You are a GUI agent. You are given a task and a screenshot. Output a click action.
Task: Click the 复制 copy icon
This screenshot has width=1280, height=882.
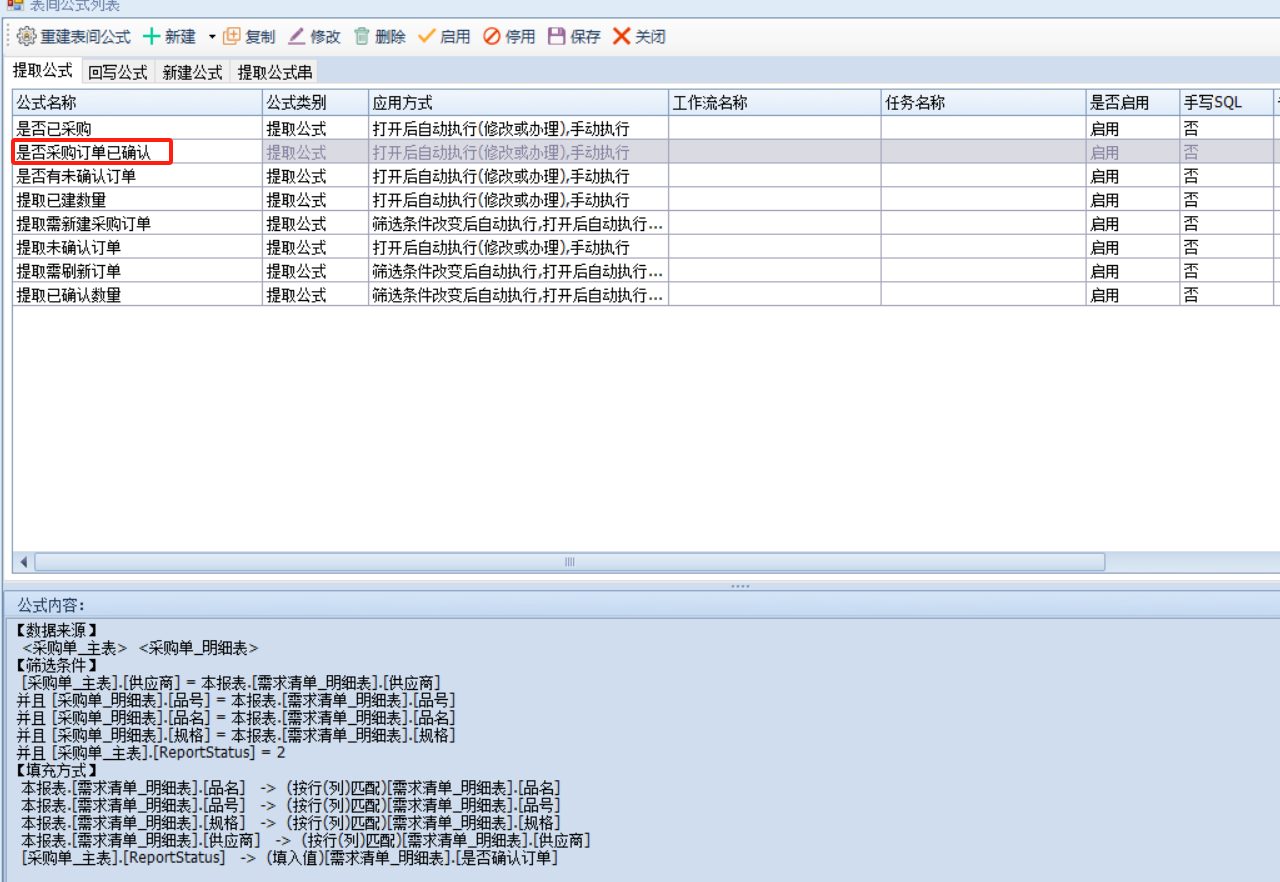(x=232, y=37)
